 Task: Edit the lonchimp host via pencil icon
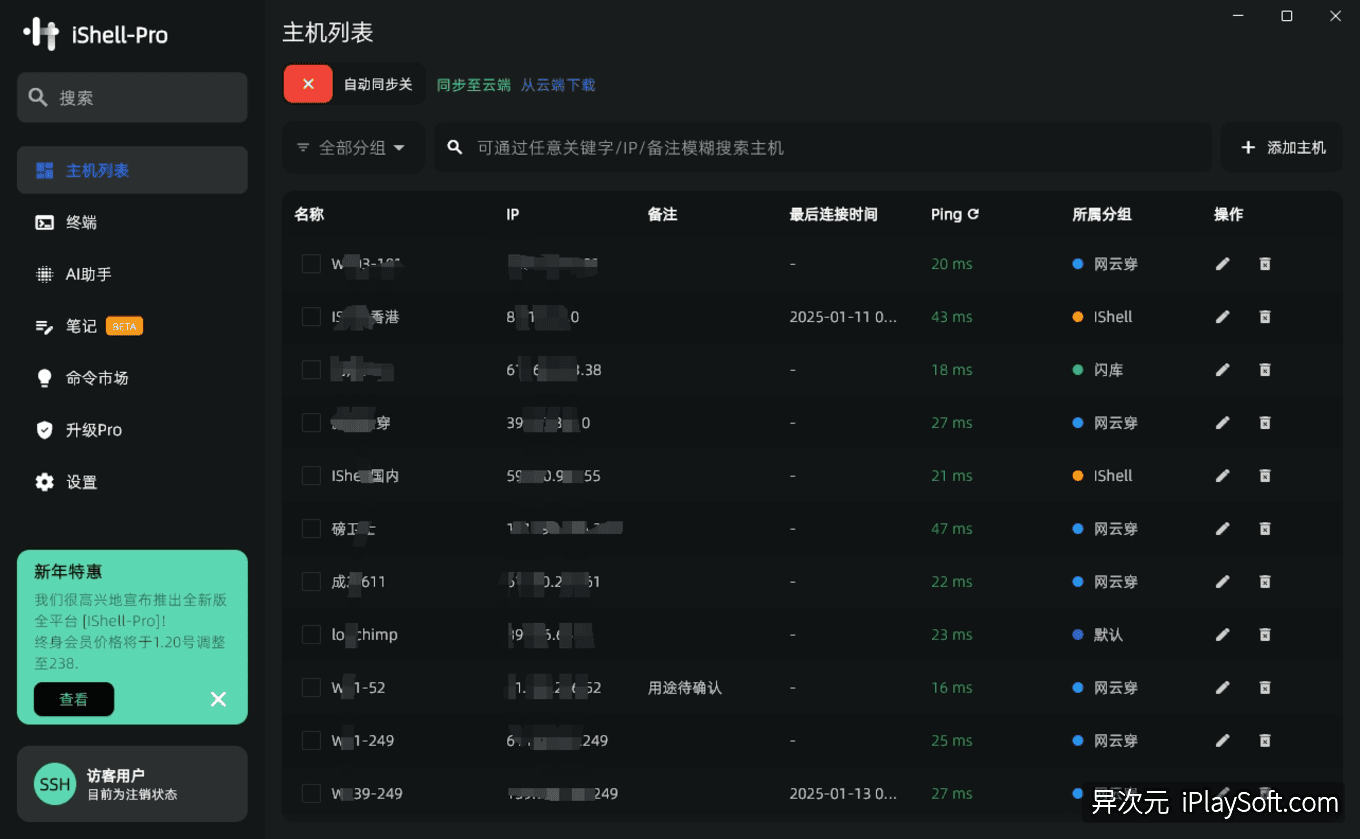point(1222,634)
